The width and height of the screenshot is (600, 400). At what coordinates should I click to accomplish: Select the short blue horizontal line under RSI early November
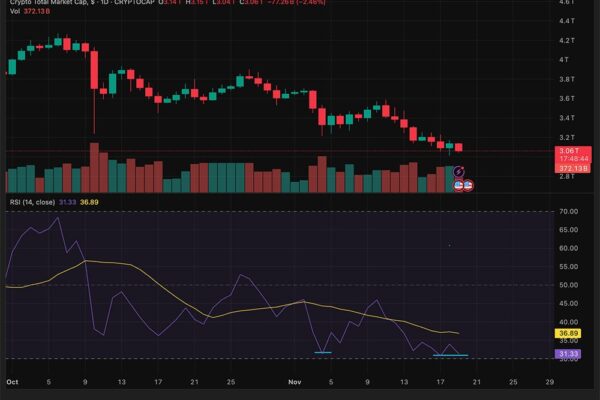pyautogui.click(x=323, y=352)
